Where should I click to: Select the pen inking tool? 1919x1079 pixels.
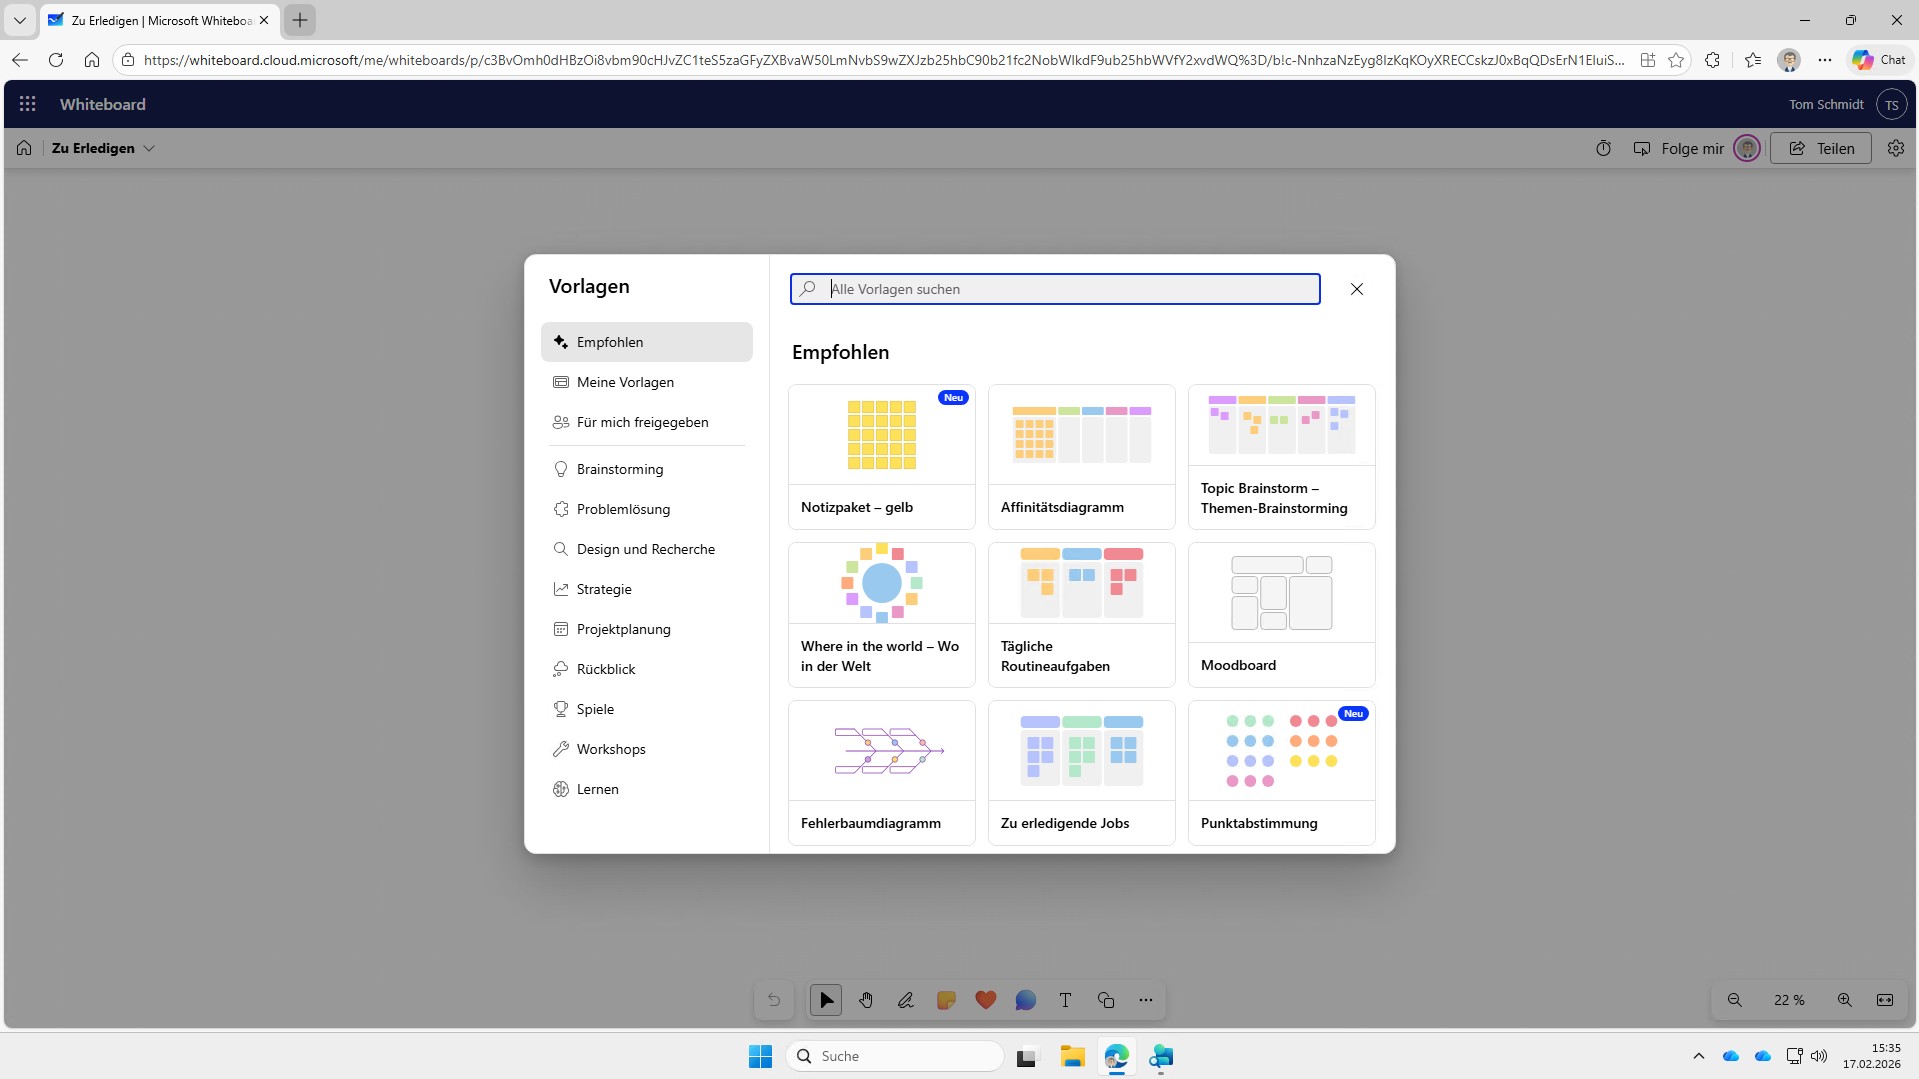(x=905, y=1000)
